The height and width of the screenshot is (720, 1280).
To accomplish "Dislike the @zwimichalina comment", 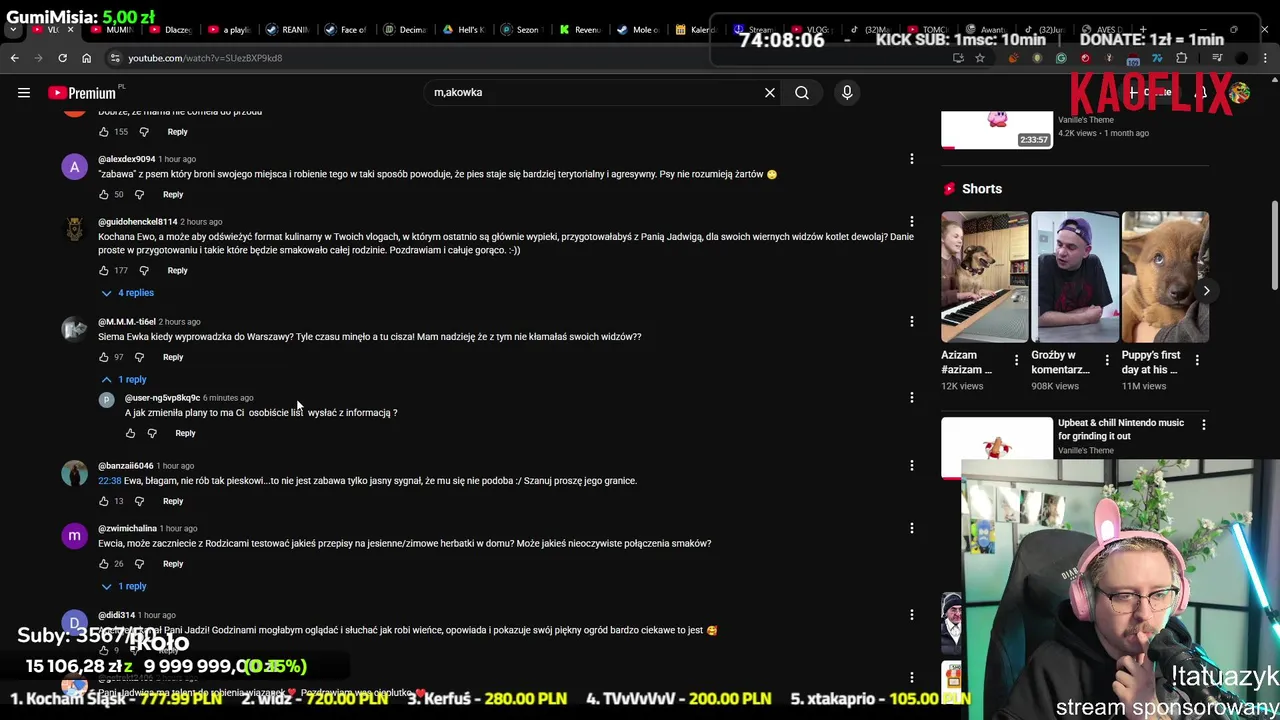I will [x=139, y=564].
